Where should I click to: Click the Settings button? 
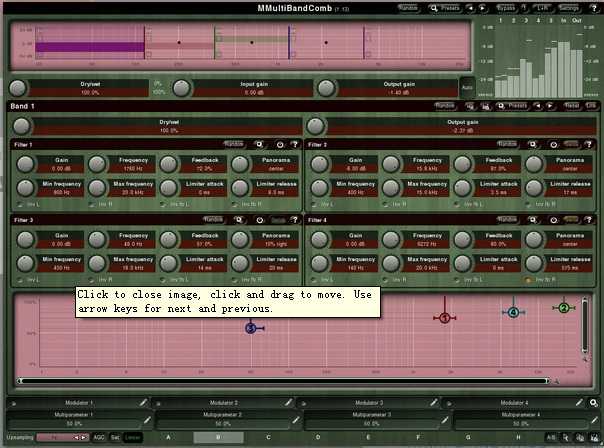click(570, 7)
